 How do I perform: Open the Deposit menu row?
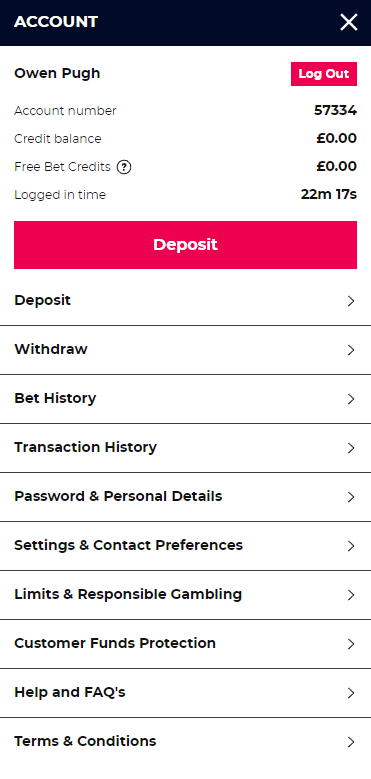[185, 301]
